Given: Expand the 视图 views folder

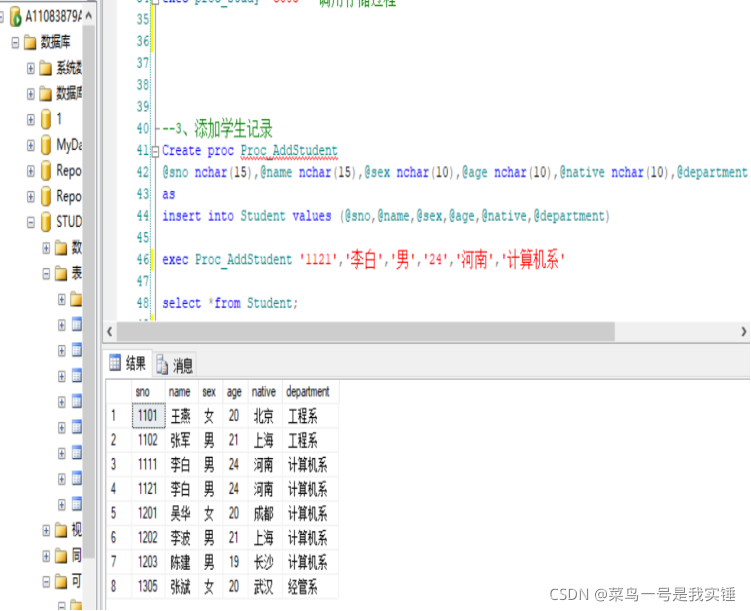Looking at the screenshot, I should [46, 530].
